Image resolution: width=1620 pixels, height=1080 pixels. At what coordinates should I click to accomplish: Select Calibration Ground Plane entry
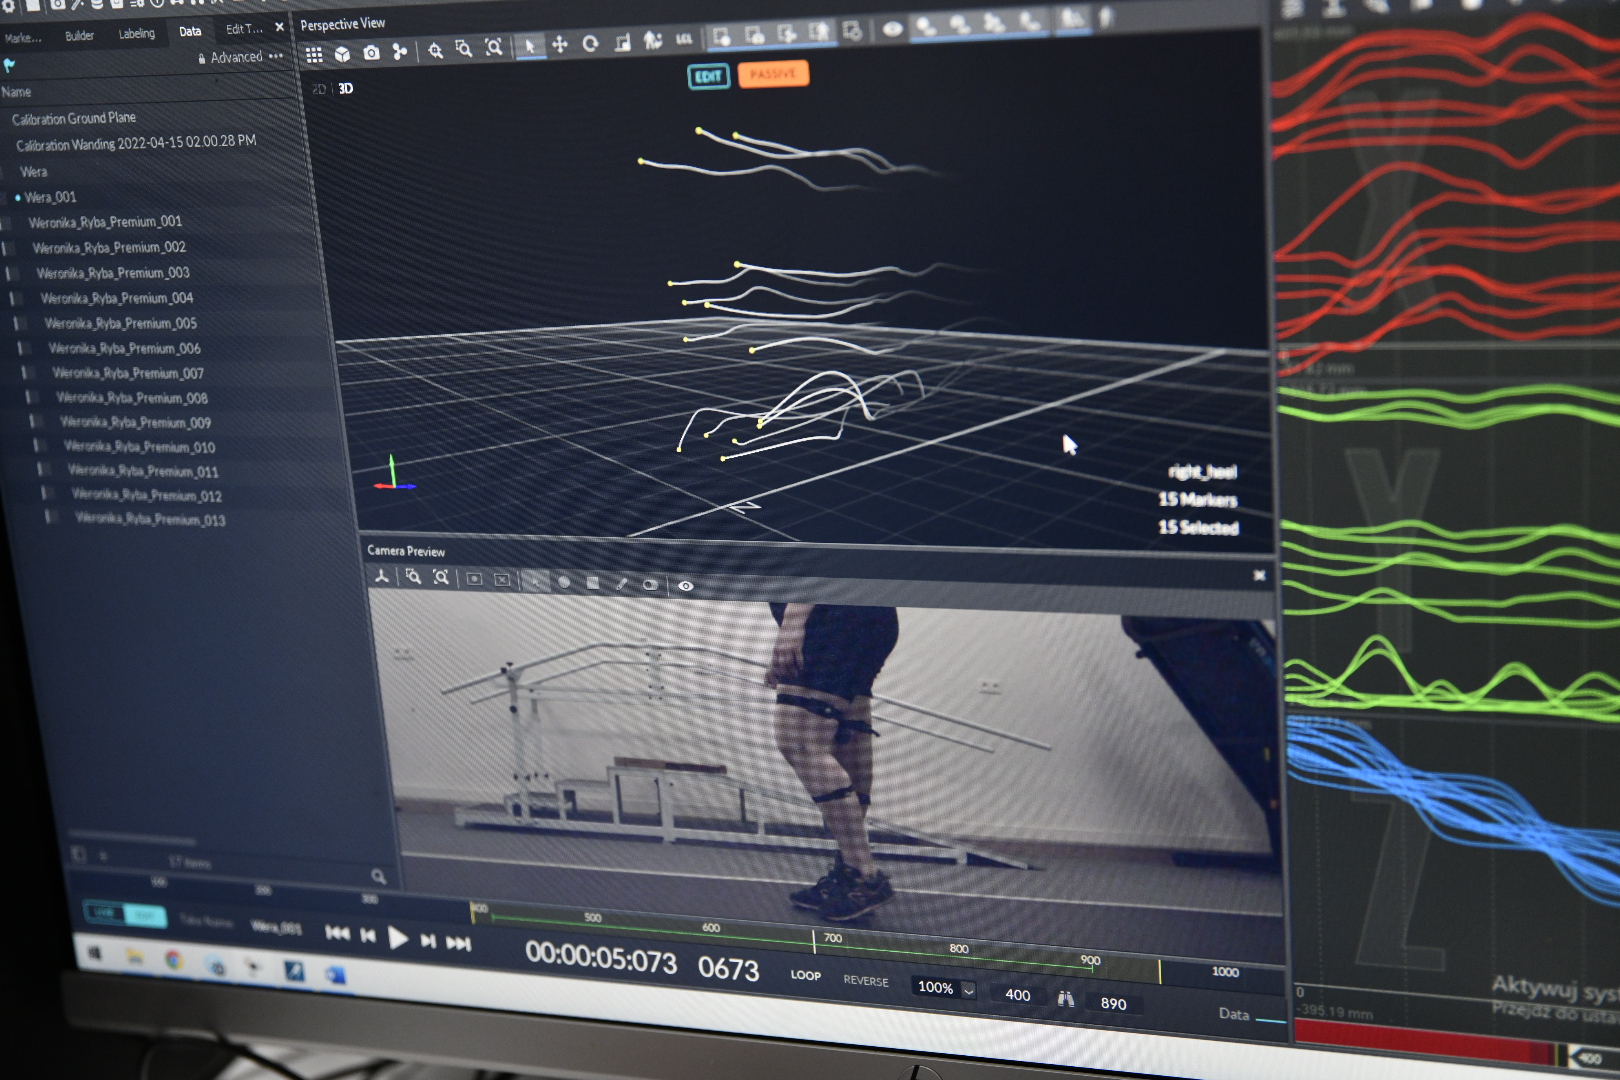click(x=74, y=118)
